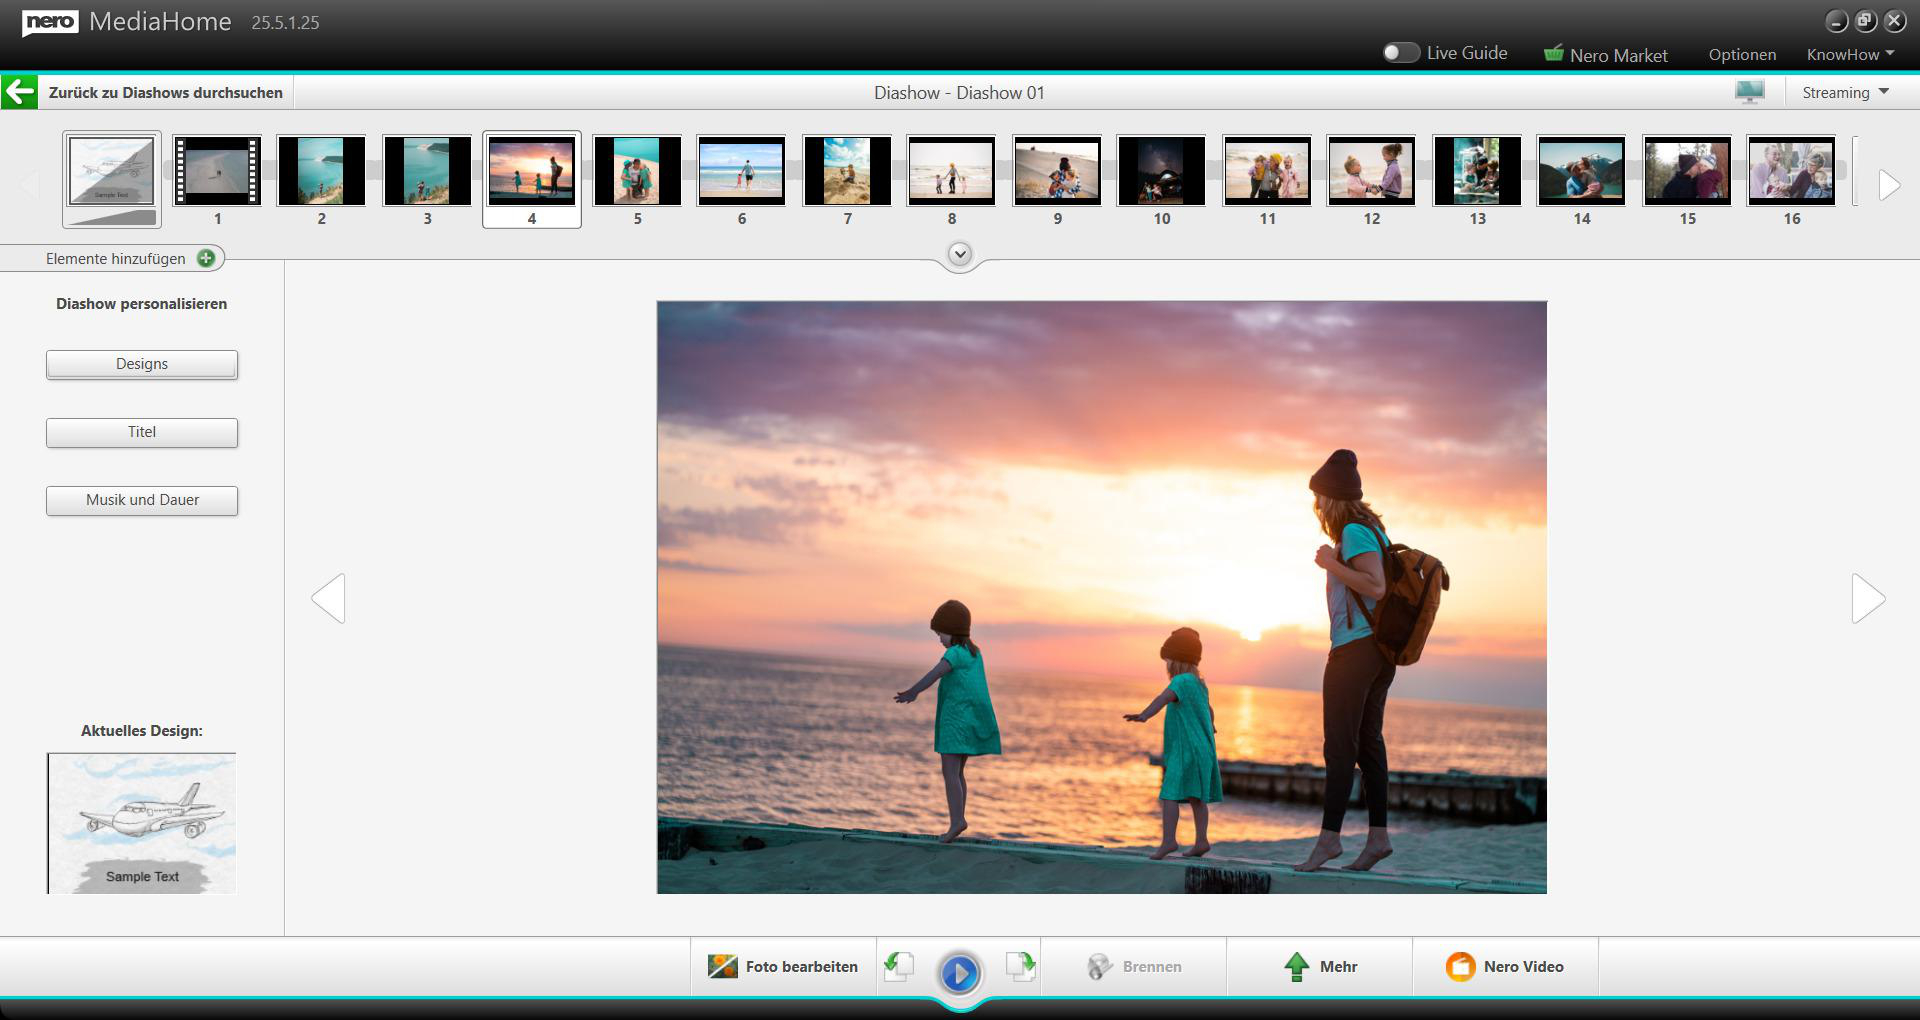Advance the filmstrip to the right
This screenshot has height=1020, width=1920.
click(x=1888, y=185)
